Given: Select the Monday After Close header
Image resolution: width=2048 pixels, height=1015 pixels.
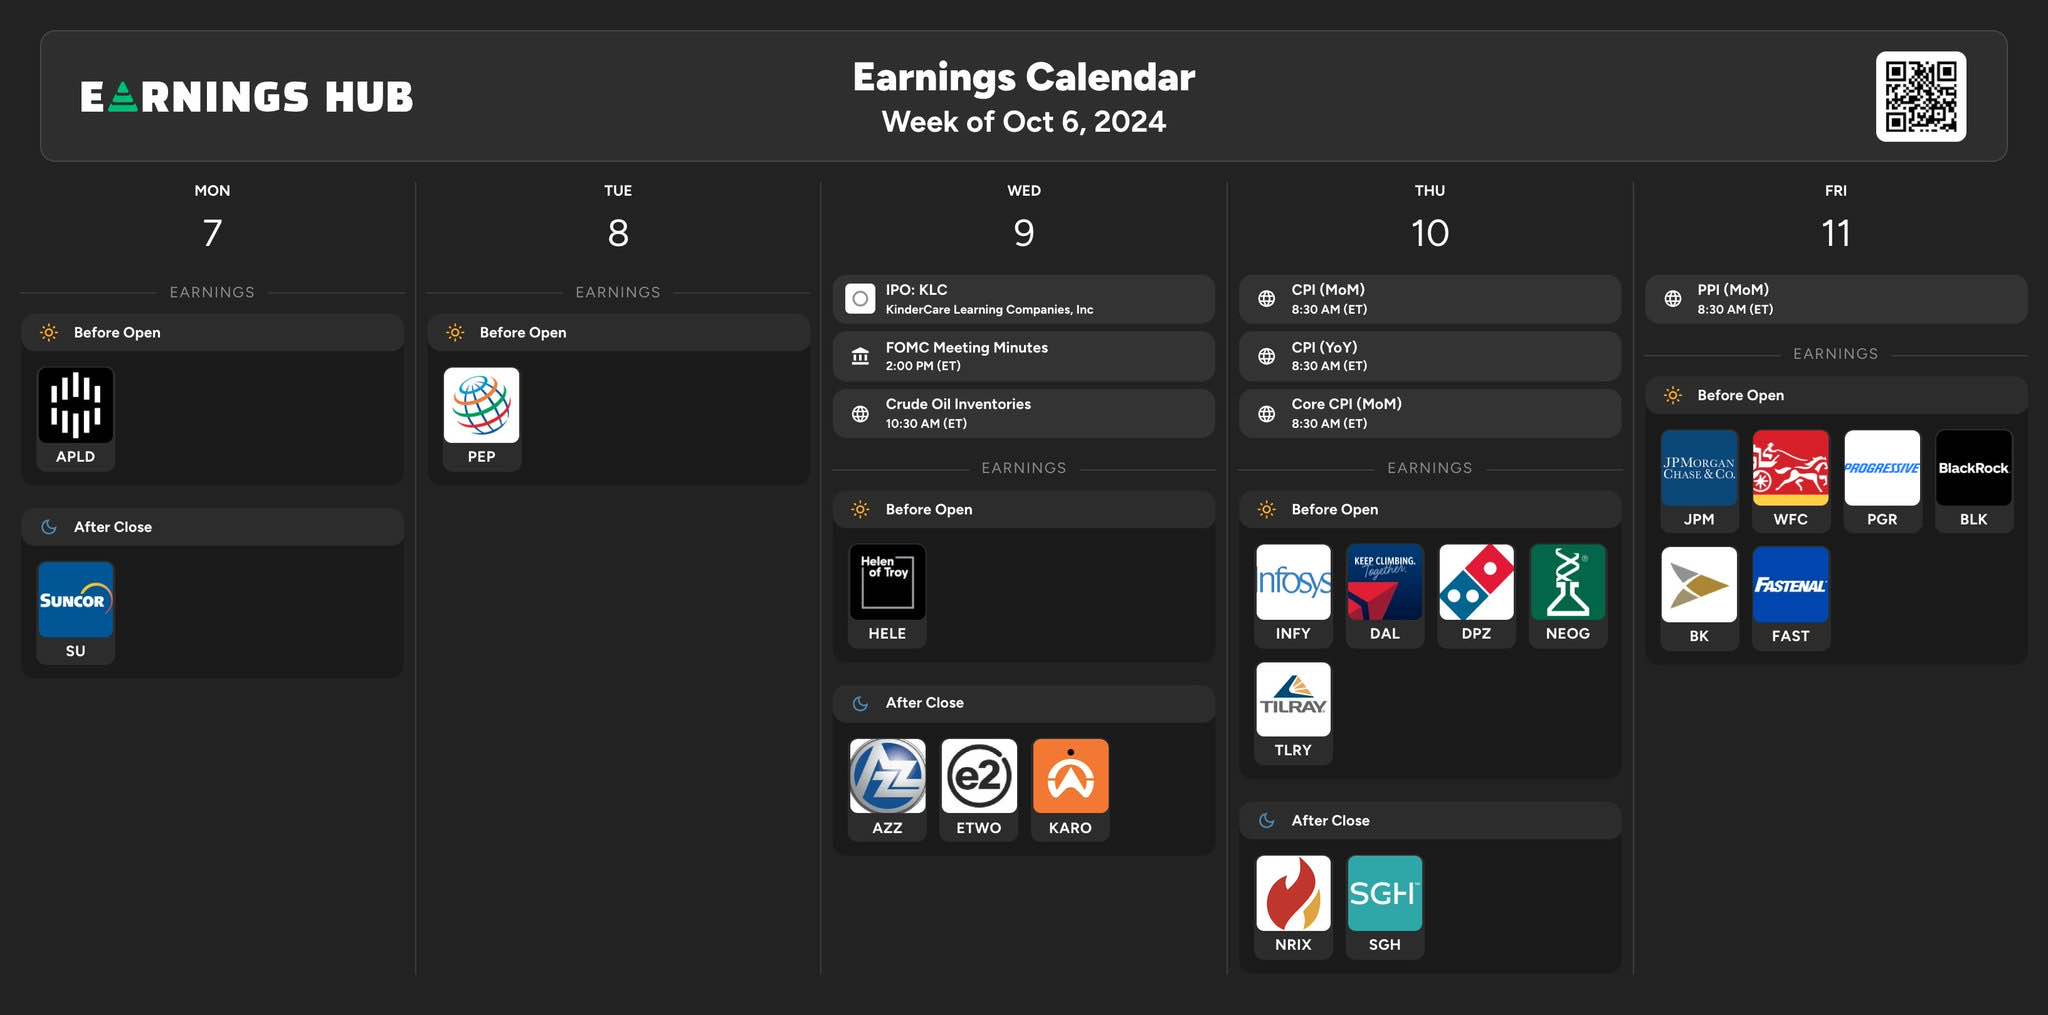Looking at the screenshot, I should pos(212,527).
